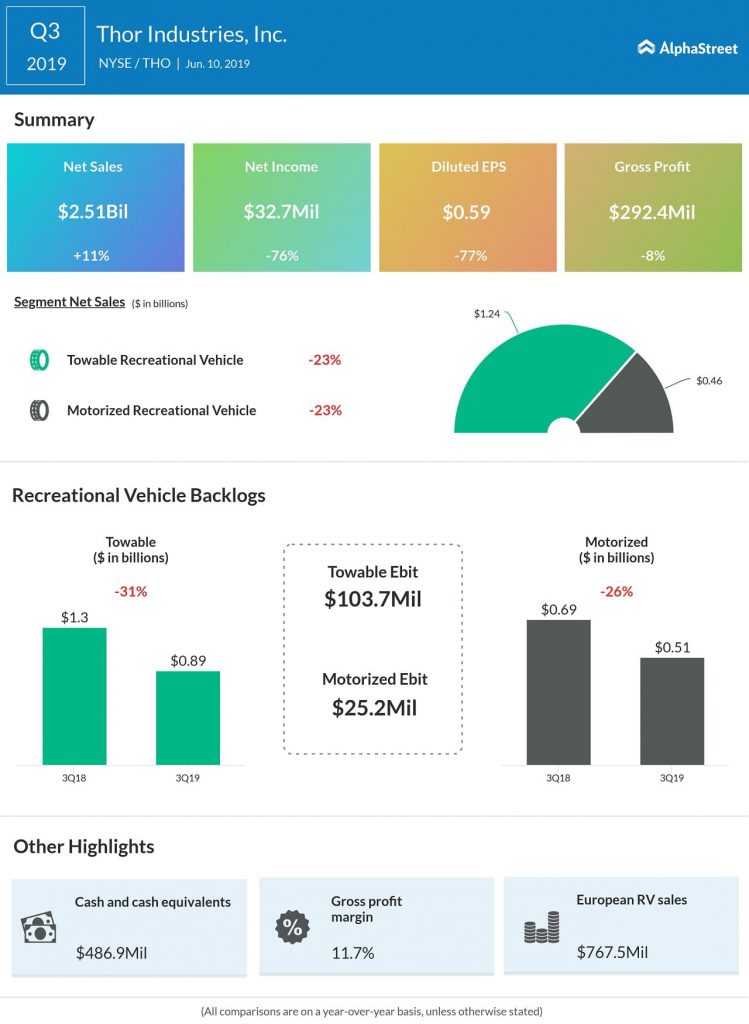Viewport: 749px width, 1024px height.
Task: Click the +11% net sales change
Action: pyautogui.click(x=91, y=255)
